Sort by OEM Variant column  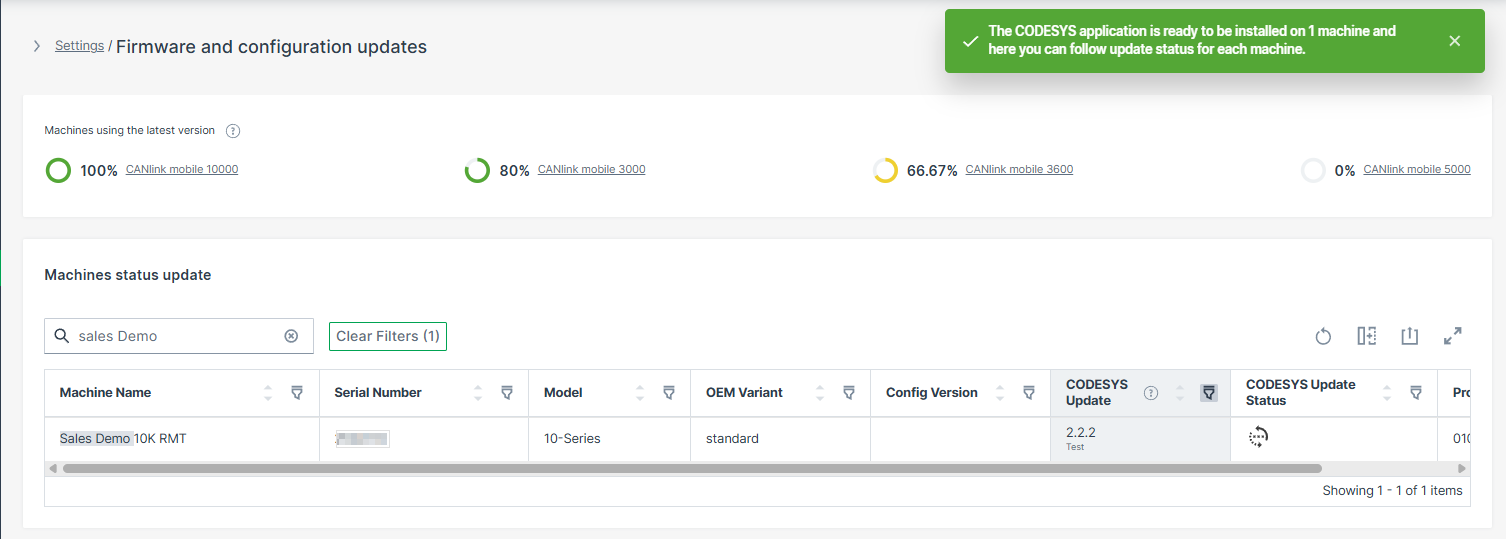[819, 393]
